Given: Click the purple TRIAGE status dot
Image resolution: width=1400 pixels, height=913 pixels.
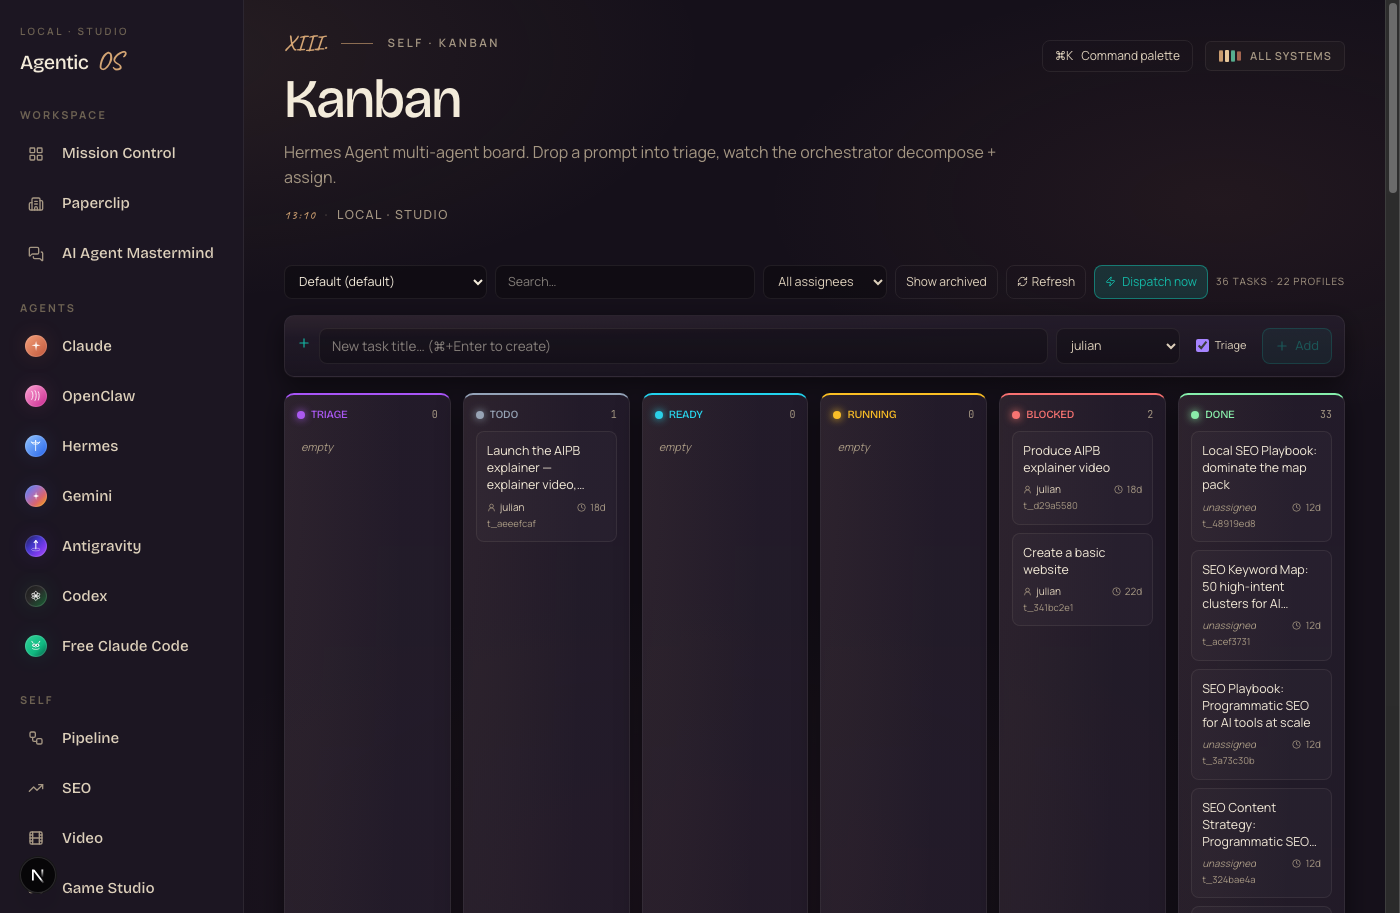Looking at the screenshot, I should pos(301,415).
